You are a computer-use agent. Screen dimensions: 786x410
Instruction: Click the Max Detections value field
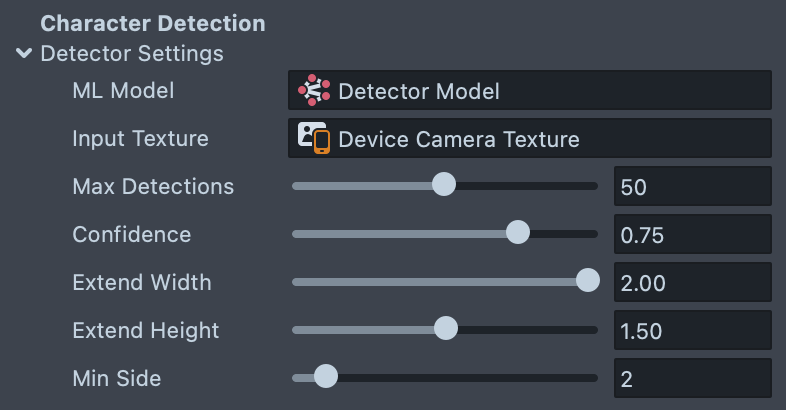(x=692, y=186)
